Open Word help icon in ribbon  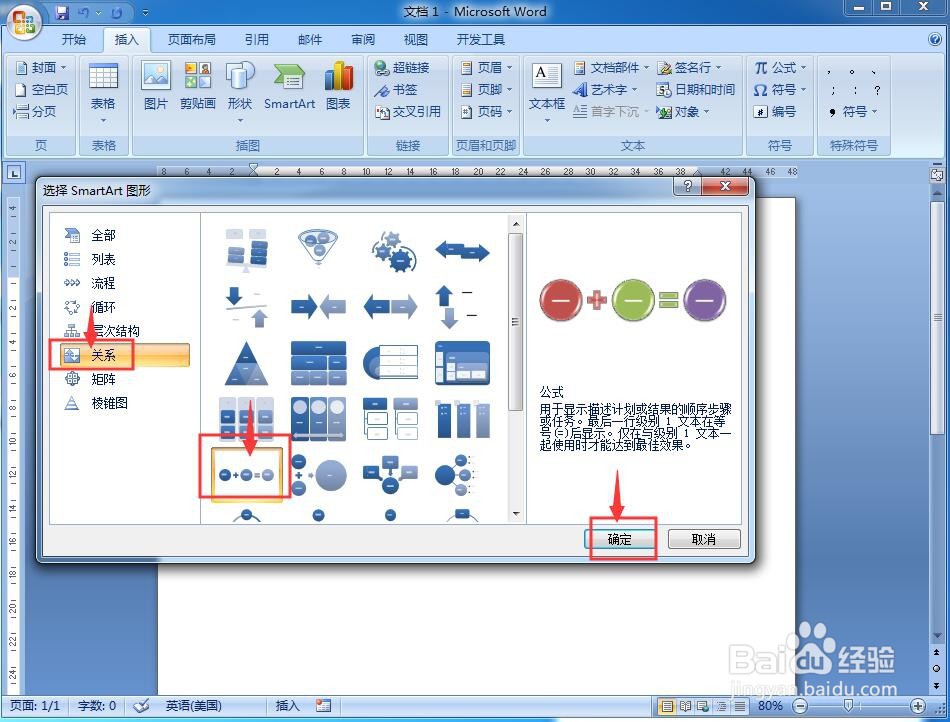click(935, 39)
